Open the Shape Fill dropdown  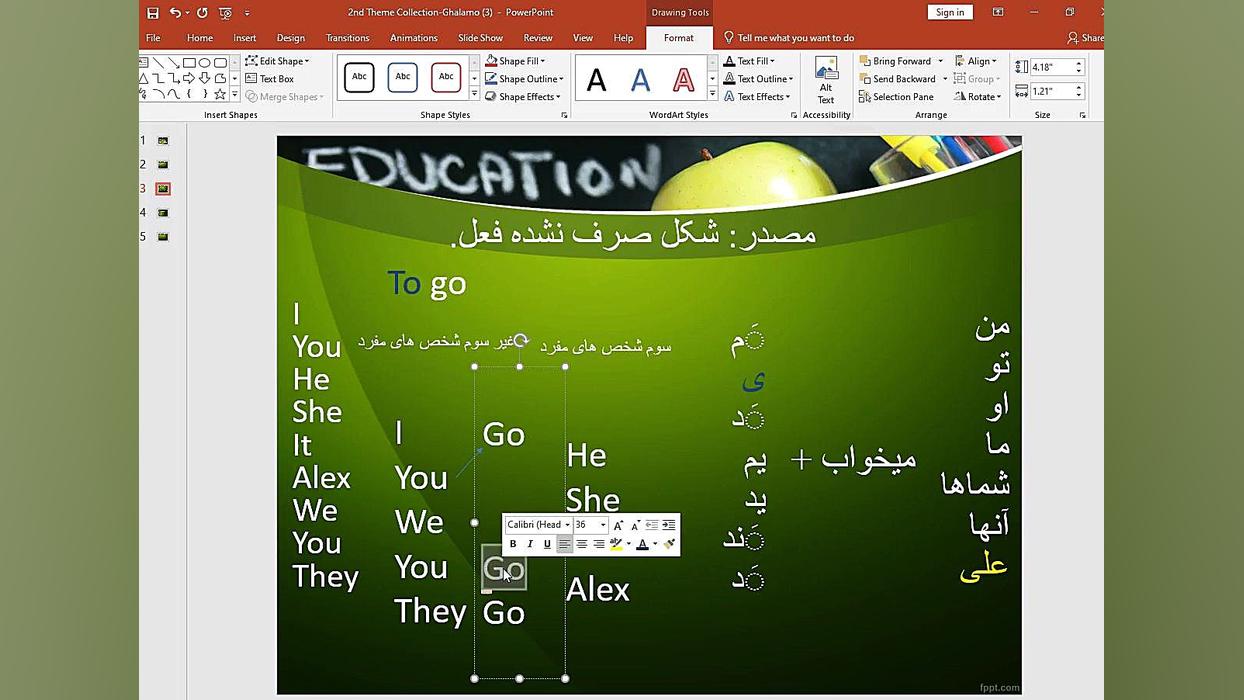click(x=515, y=61)
